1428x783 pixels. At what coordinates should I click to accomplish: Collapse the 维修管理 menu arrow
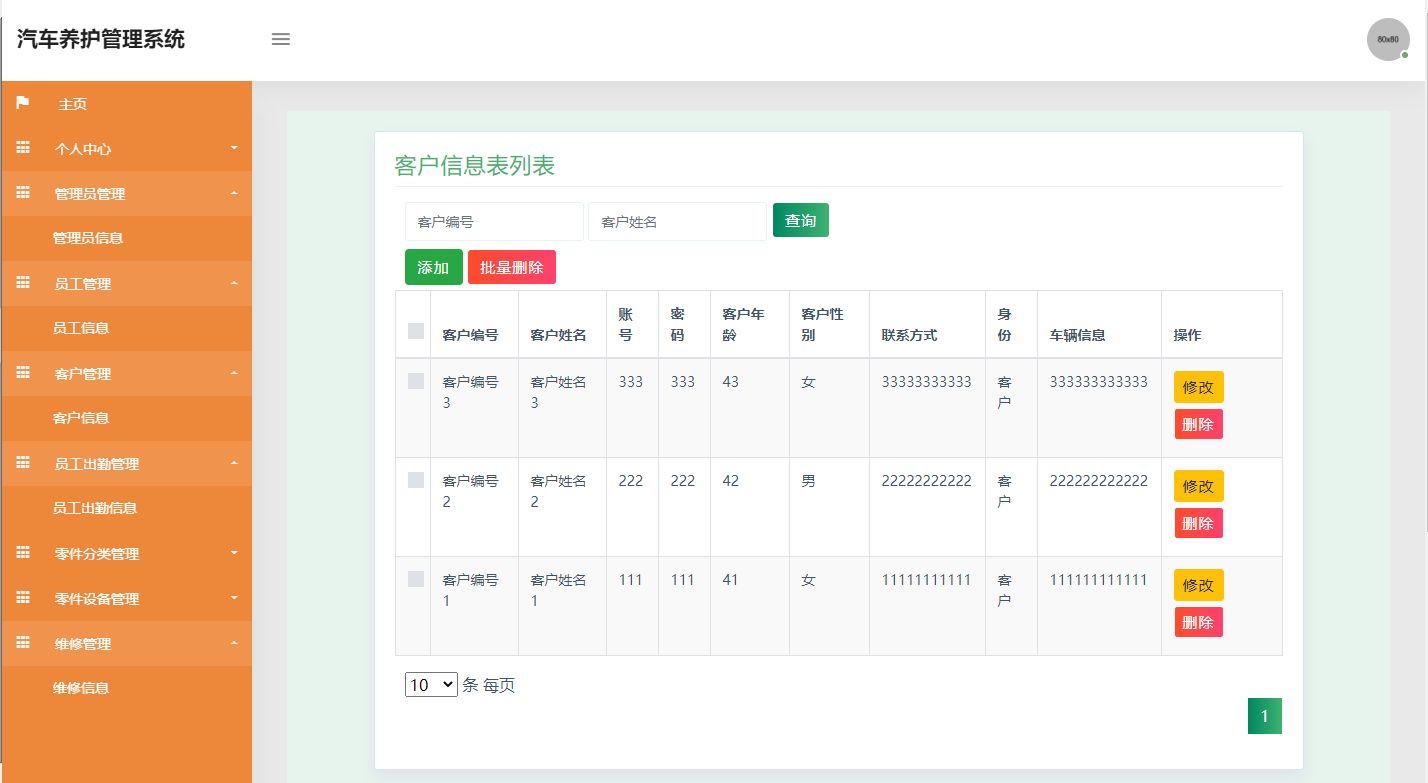pyautogui.click(x=234, y=643)
